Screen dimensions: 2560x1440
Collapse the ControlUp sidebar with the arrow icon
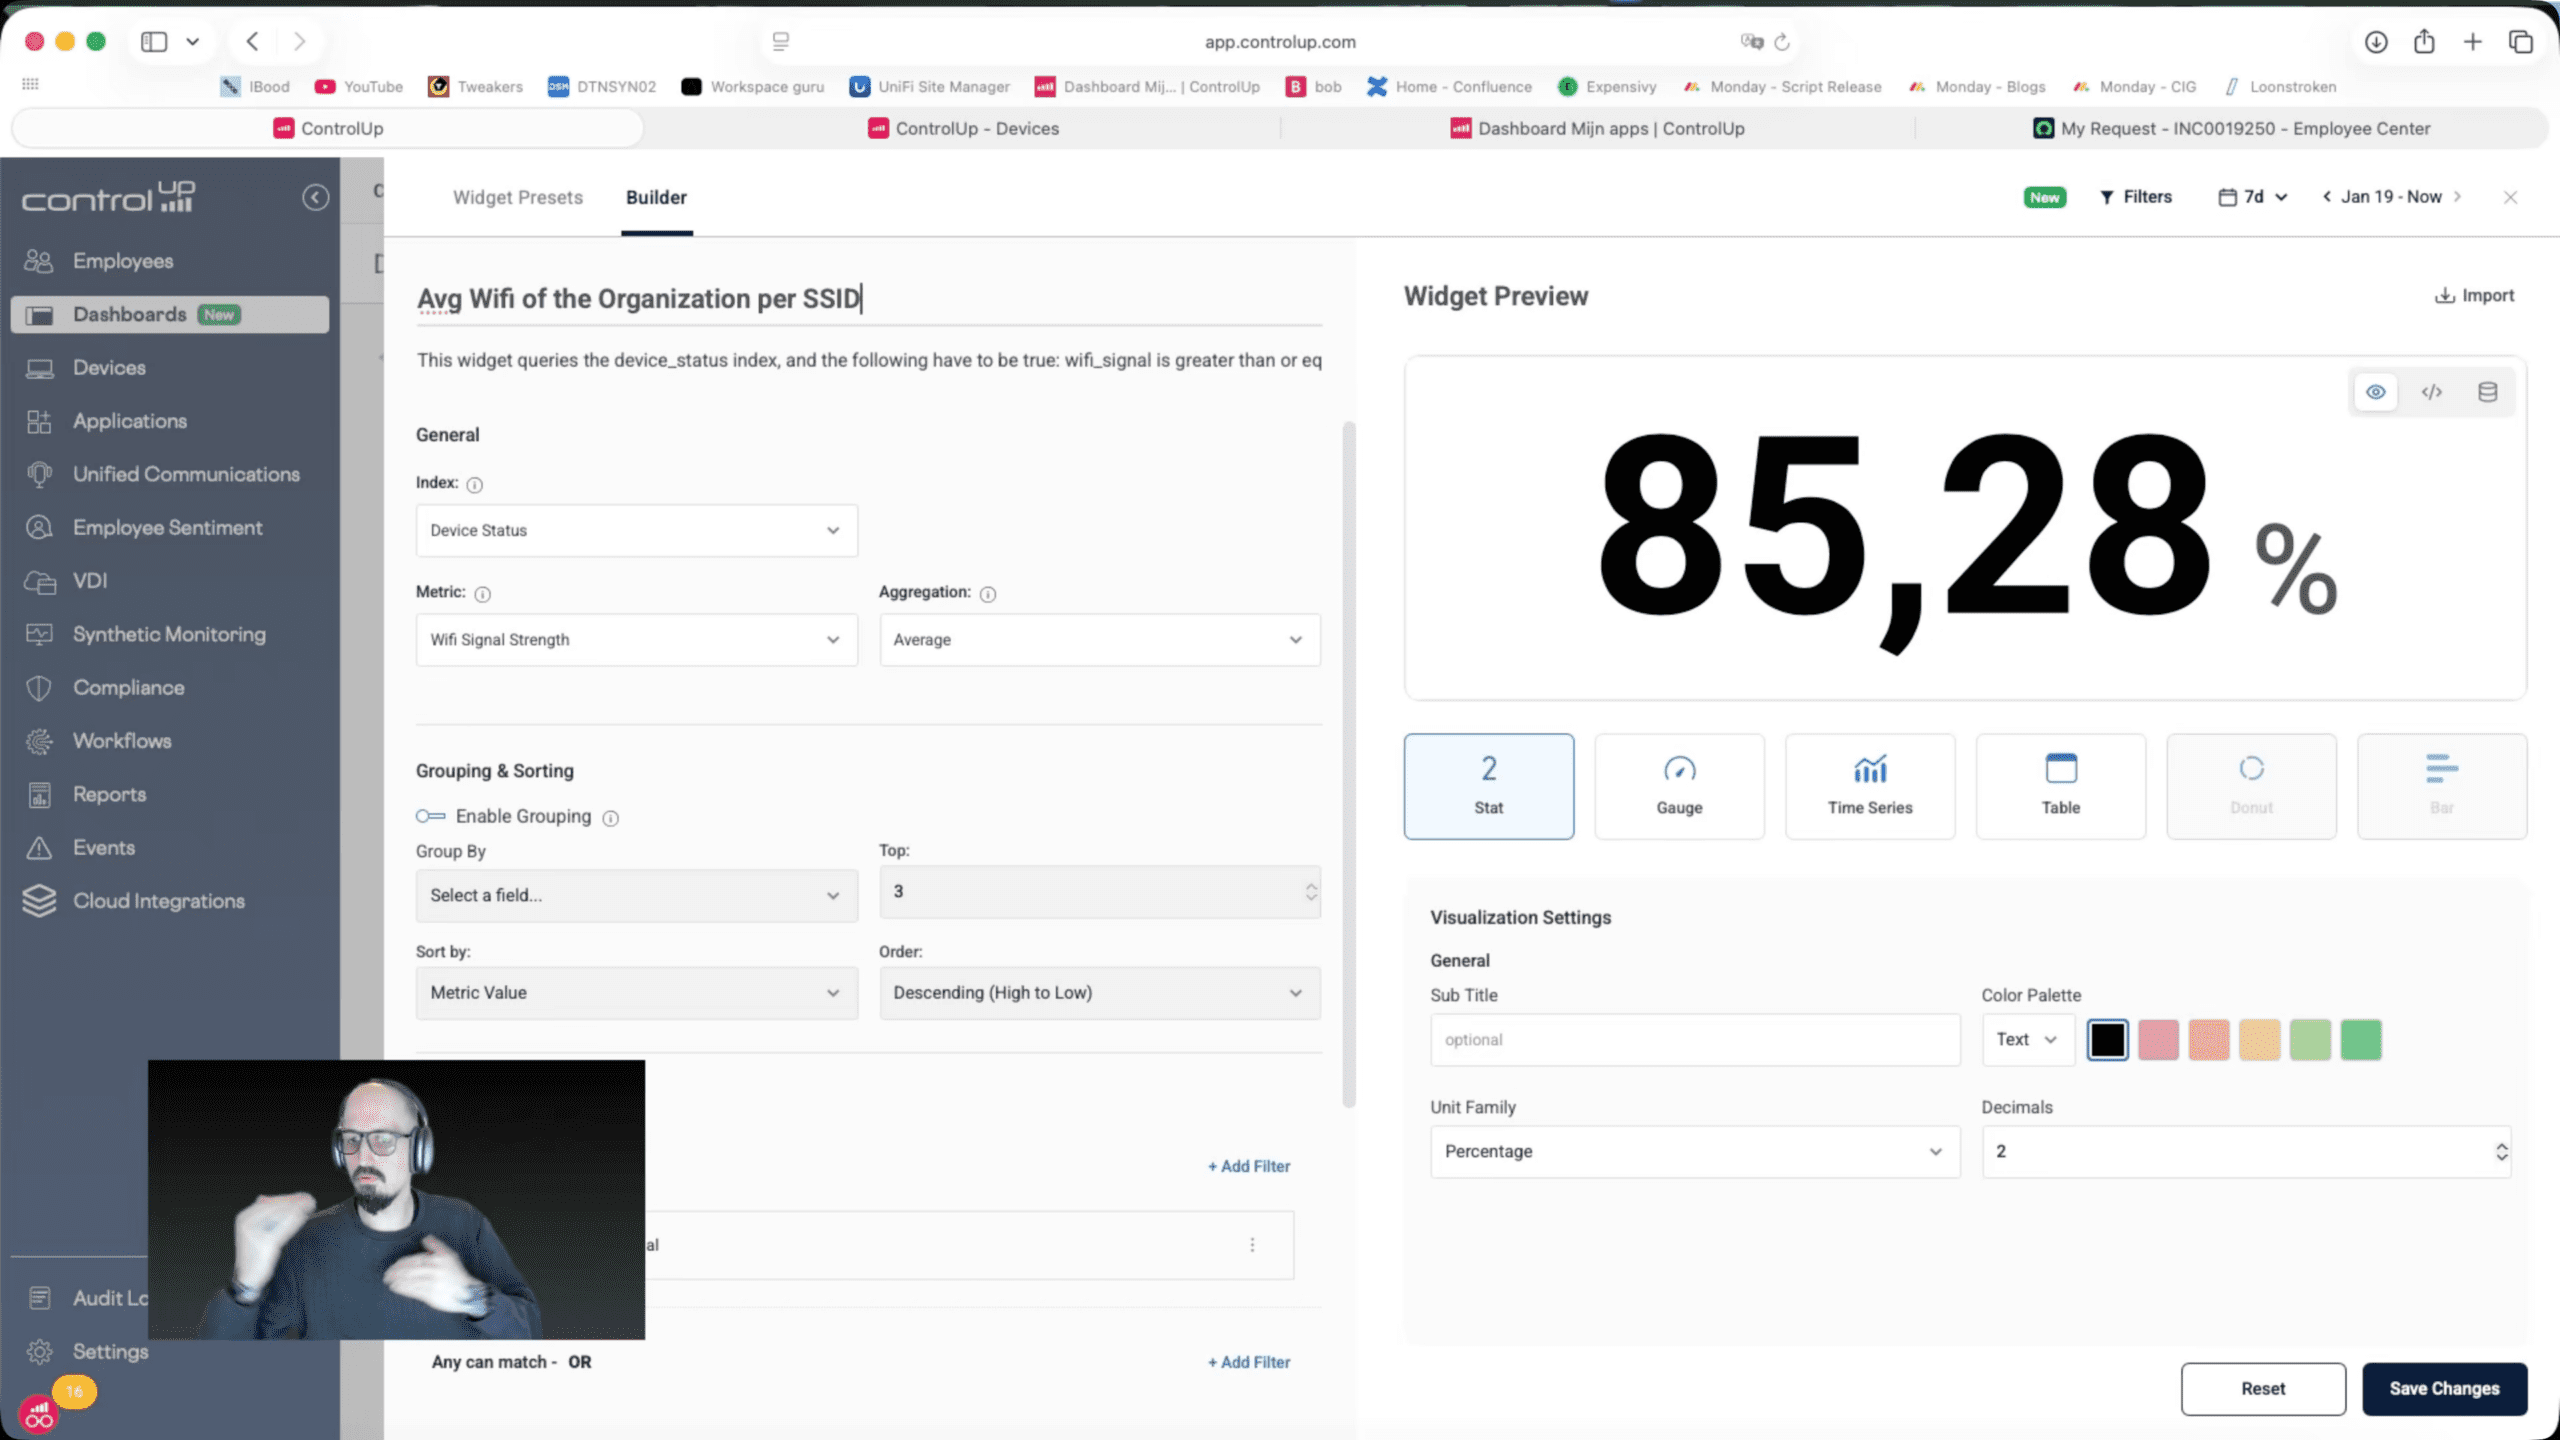315,197
